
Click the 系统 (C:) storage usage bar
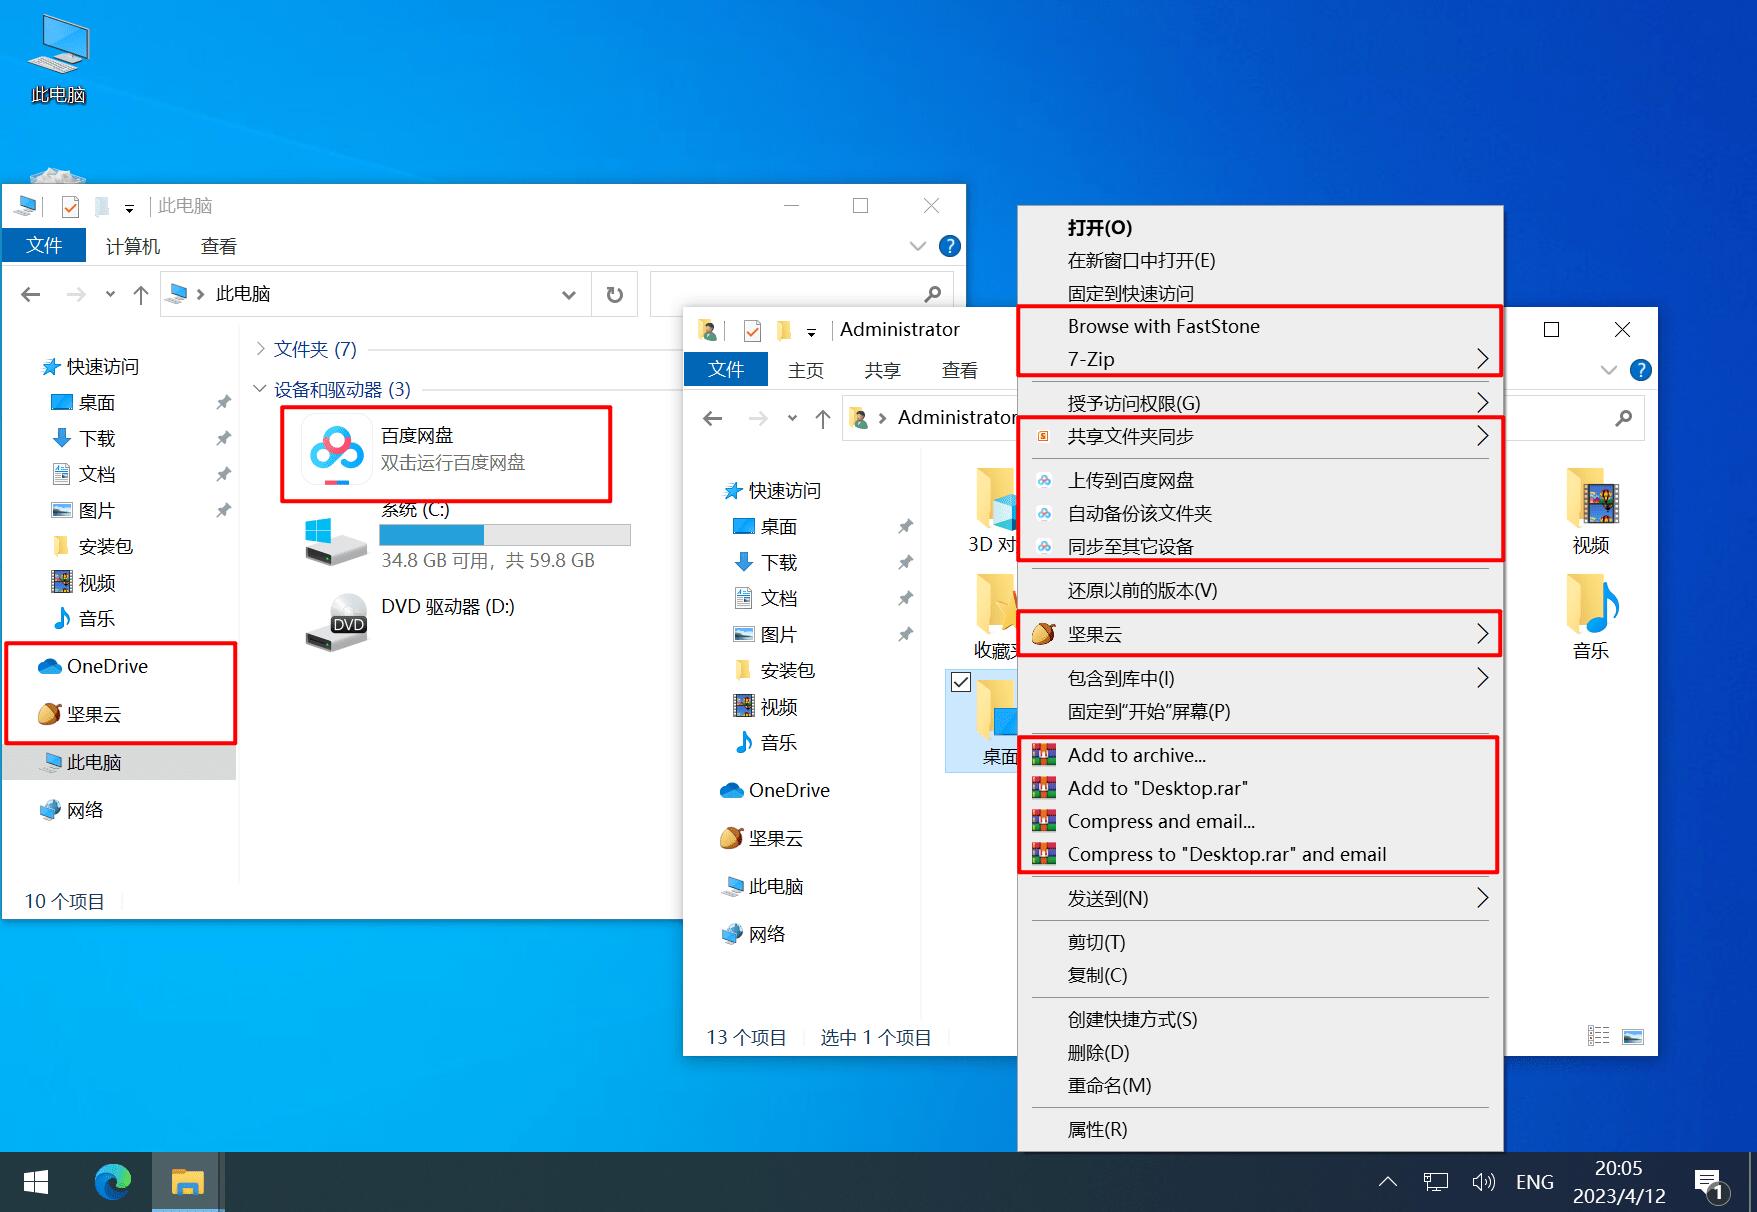point(504,535)
